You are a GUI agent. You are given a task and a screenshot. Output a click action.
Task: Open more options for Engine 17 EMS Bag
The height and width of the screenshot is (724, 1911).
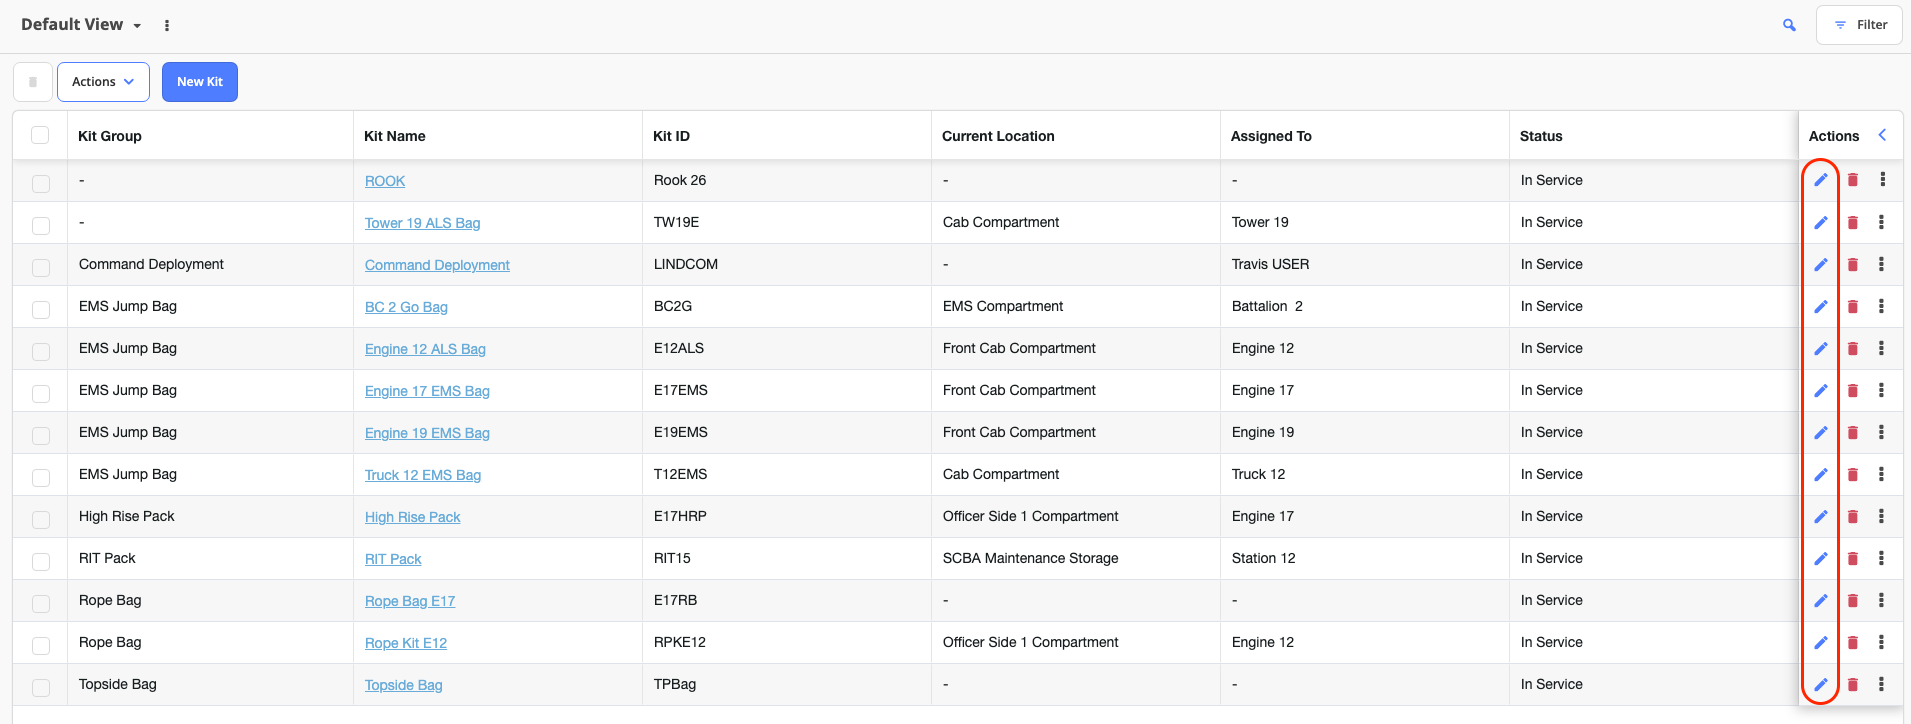pyautogui.click(x=1881, y=390)
